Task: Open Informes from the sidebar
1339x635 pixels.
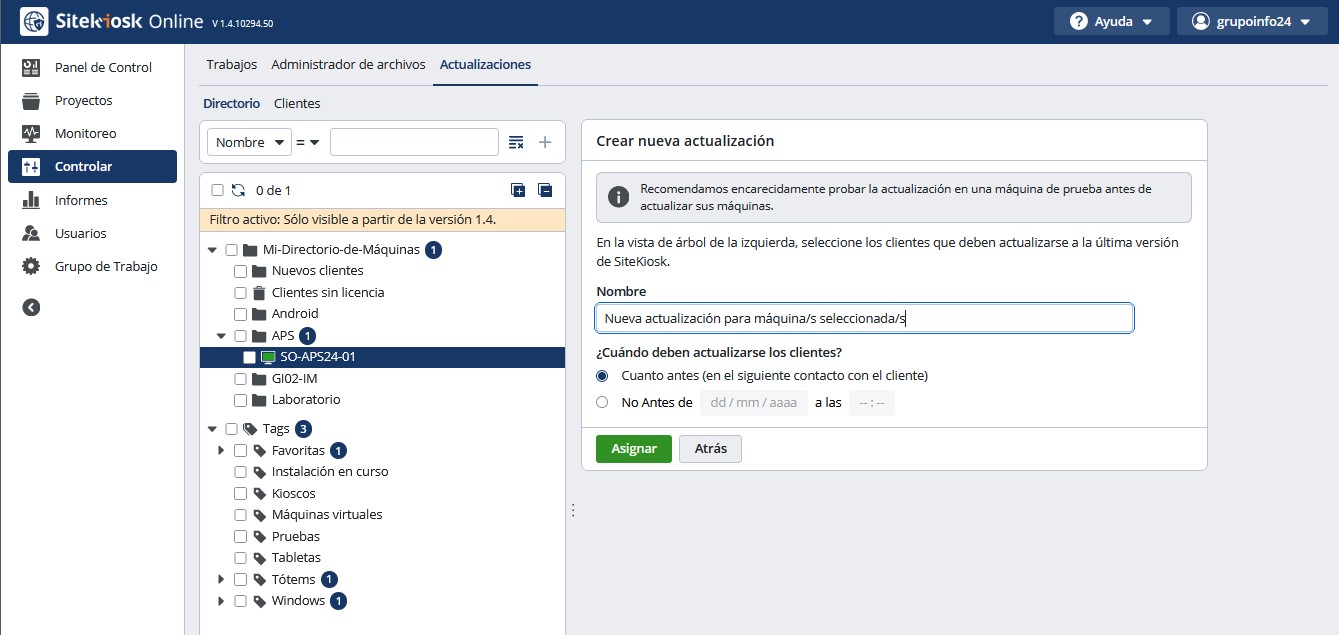Action: [81, 200]
